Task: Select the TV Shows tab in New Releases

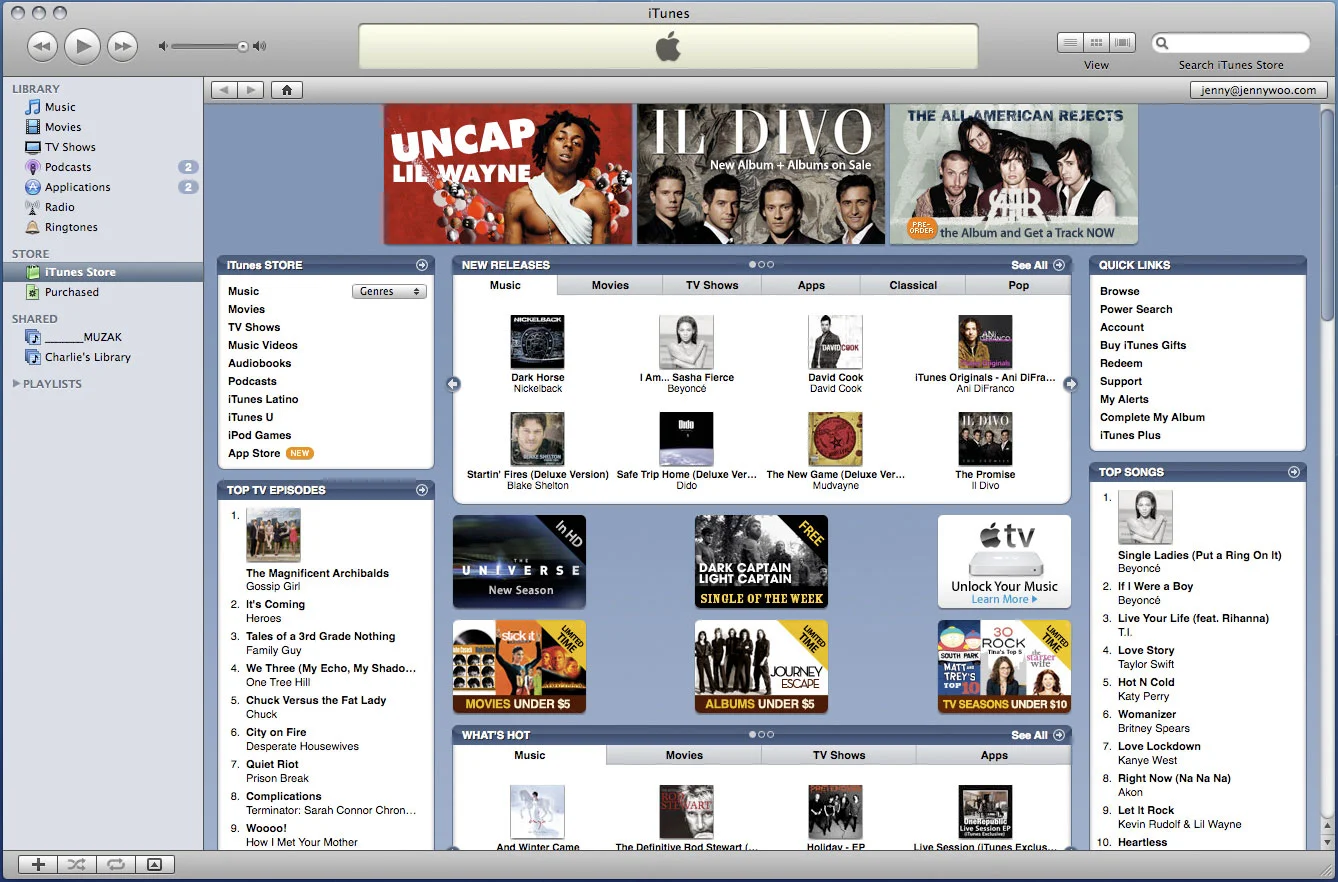Action: coord(712,285)
